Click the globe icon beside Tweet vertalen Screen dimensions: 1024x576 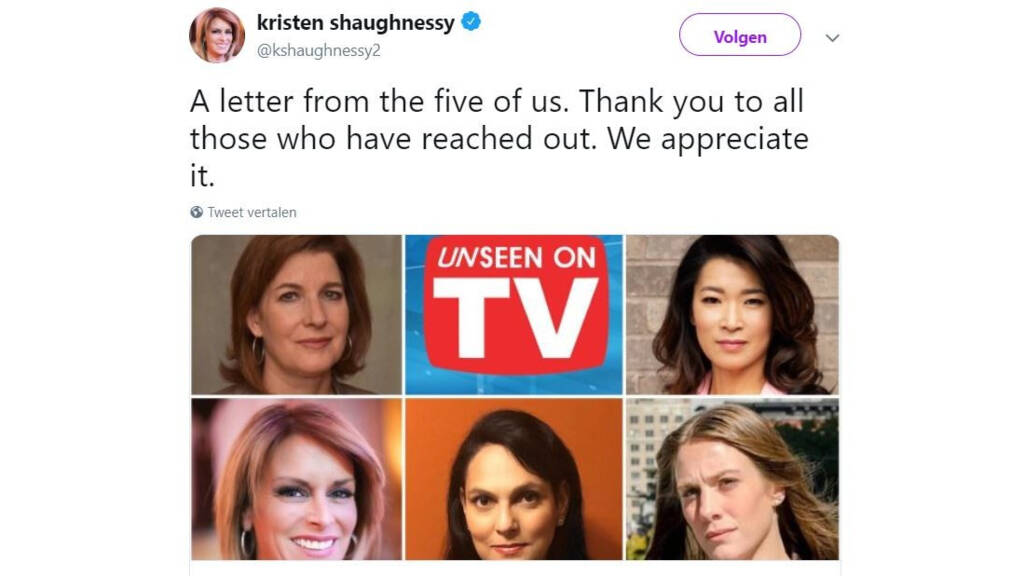(x=197, y=212)
